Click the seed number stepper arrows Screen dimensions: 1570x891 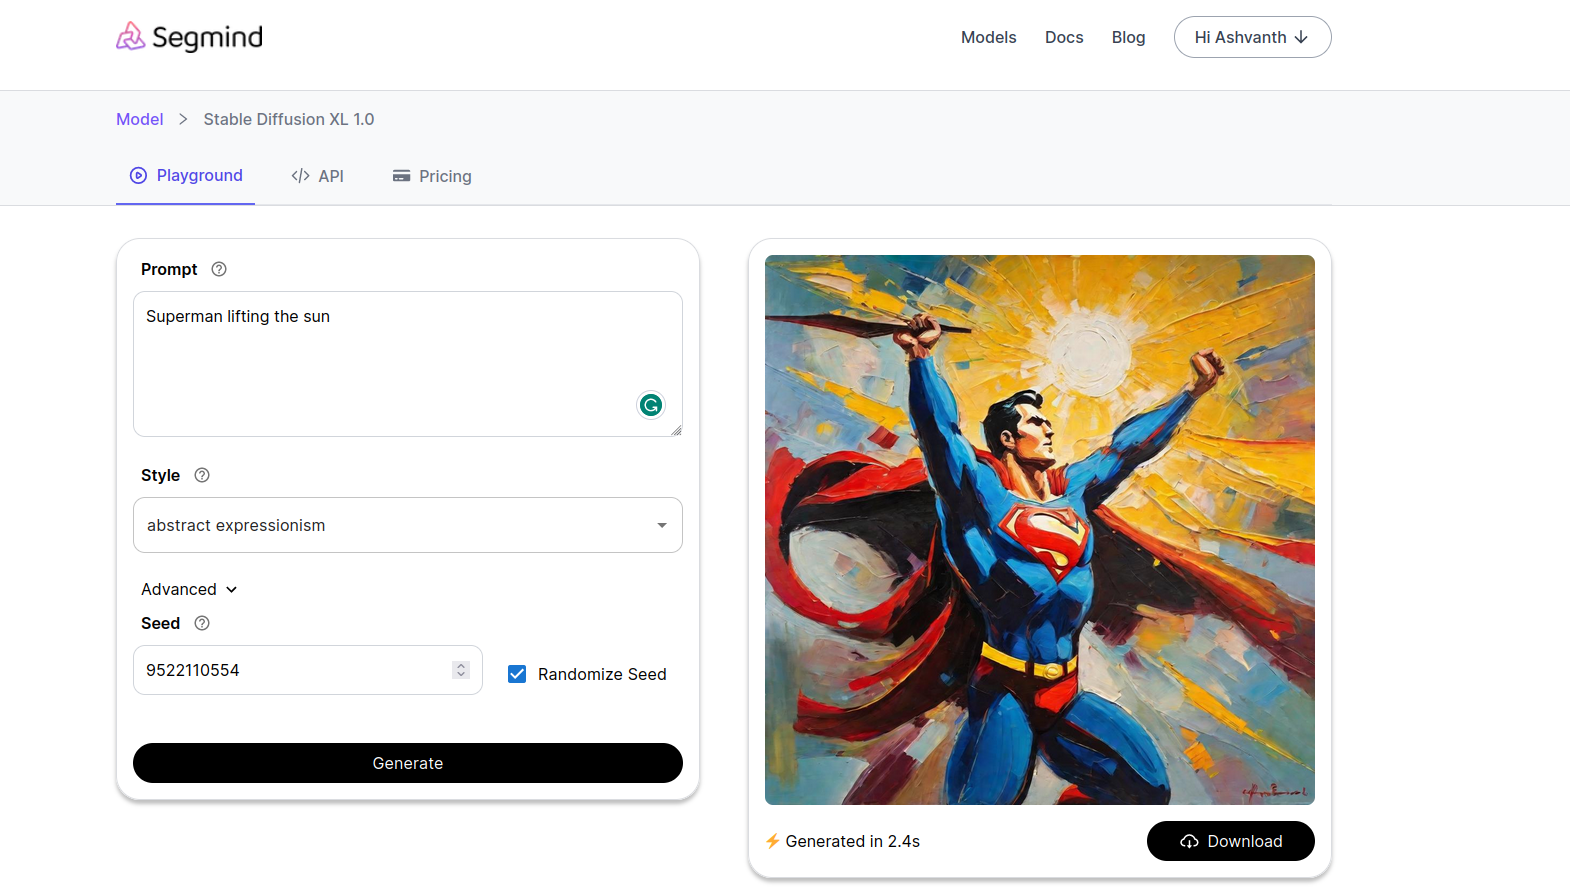[x=461, y=670]
